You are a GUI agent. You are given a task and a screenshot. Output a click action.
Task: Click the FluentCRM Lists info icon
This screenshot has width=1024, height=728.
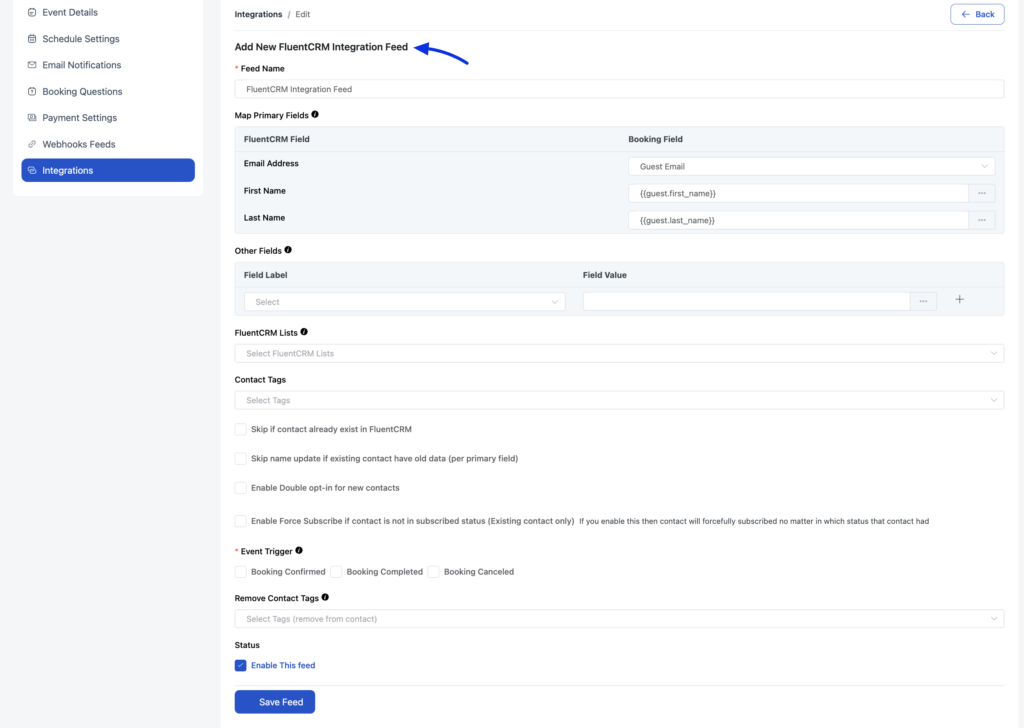[x=304, y=331]
